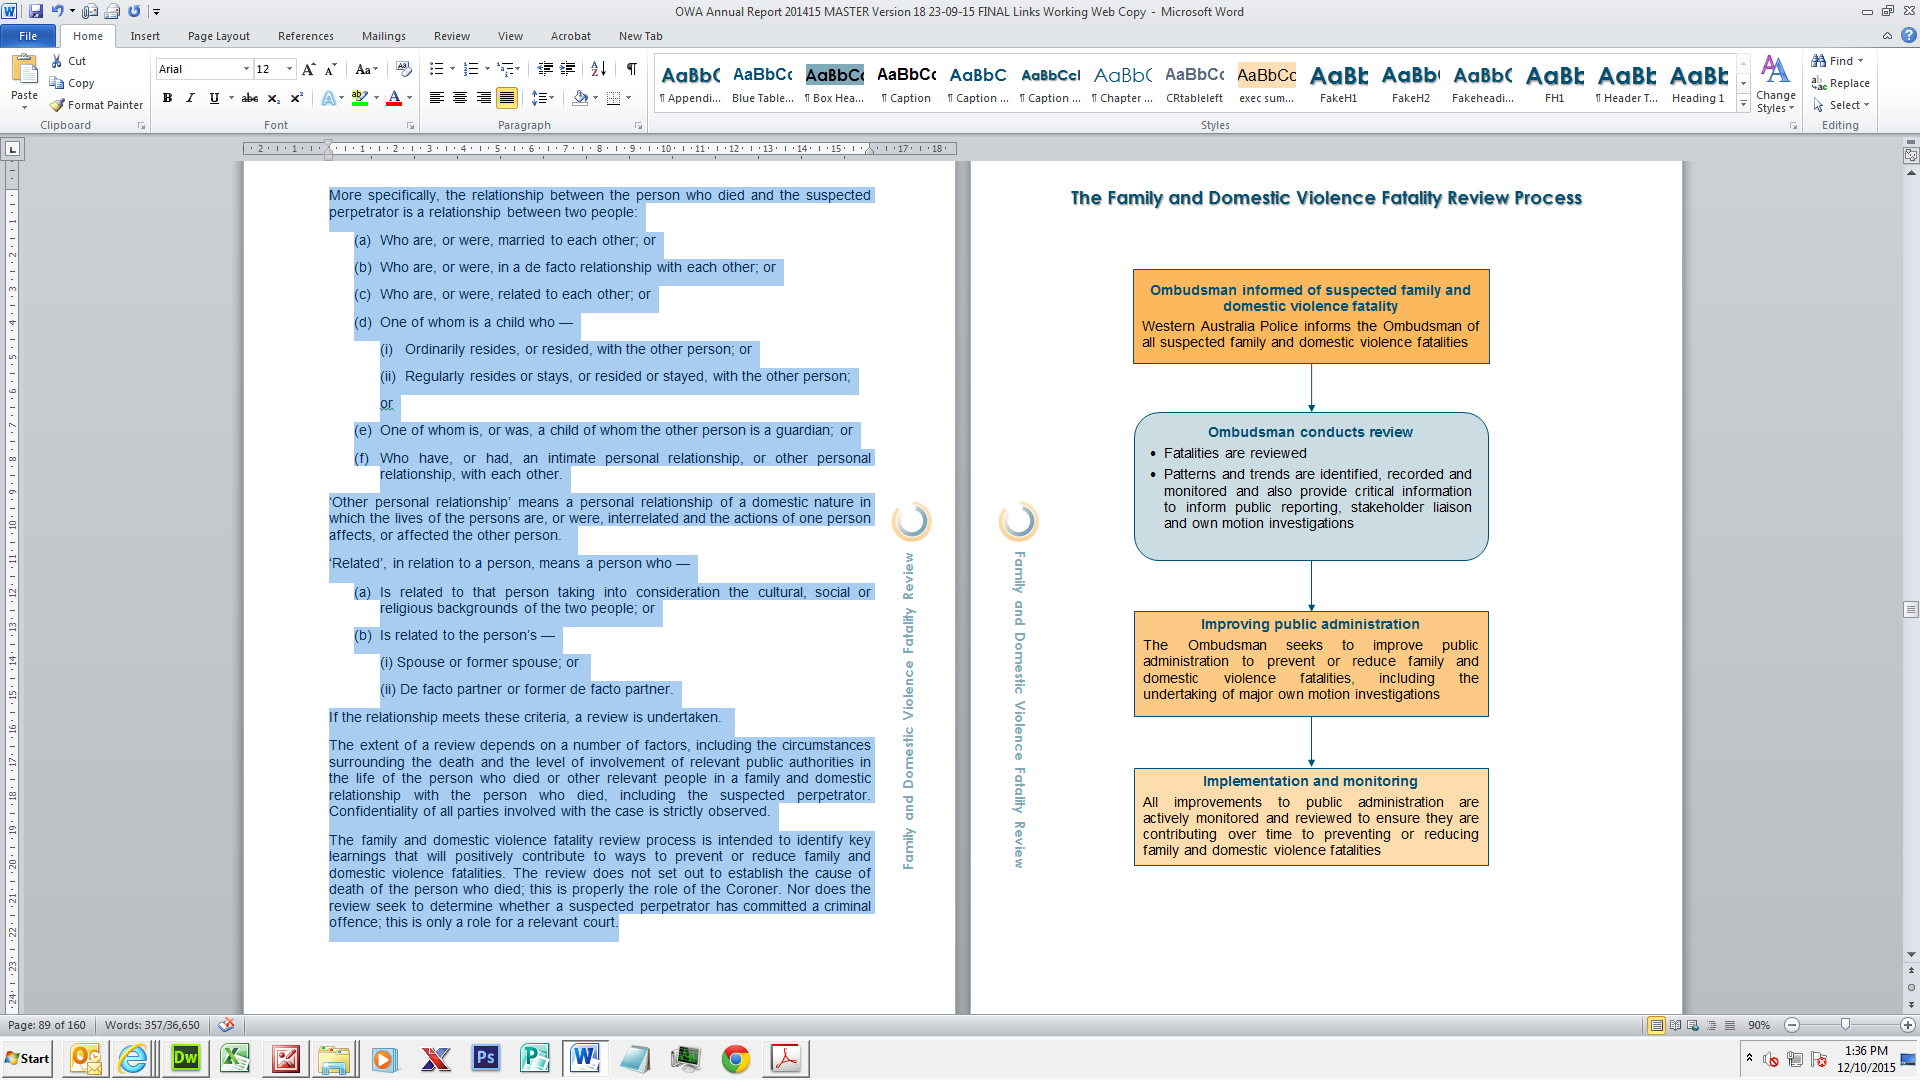Click the Cut scissors icon

coord(57,61)
